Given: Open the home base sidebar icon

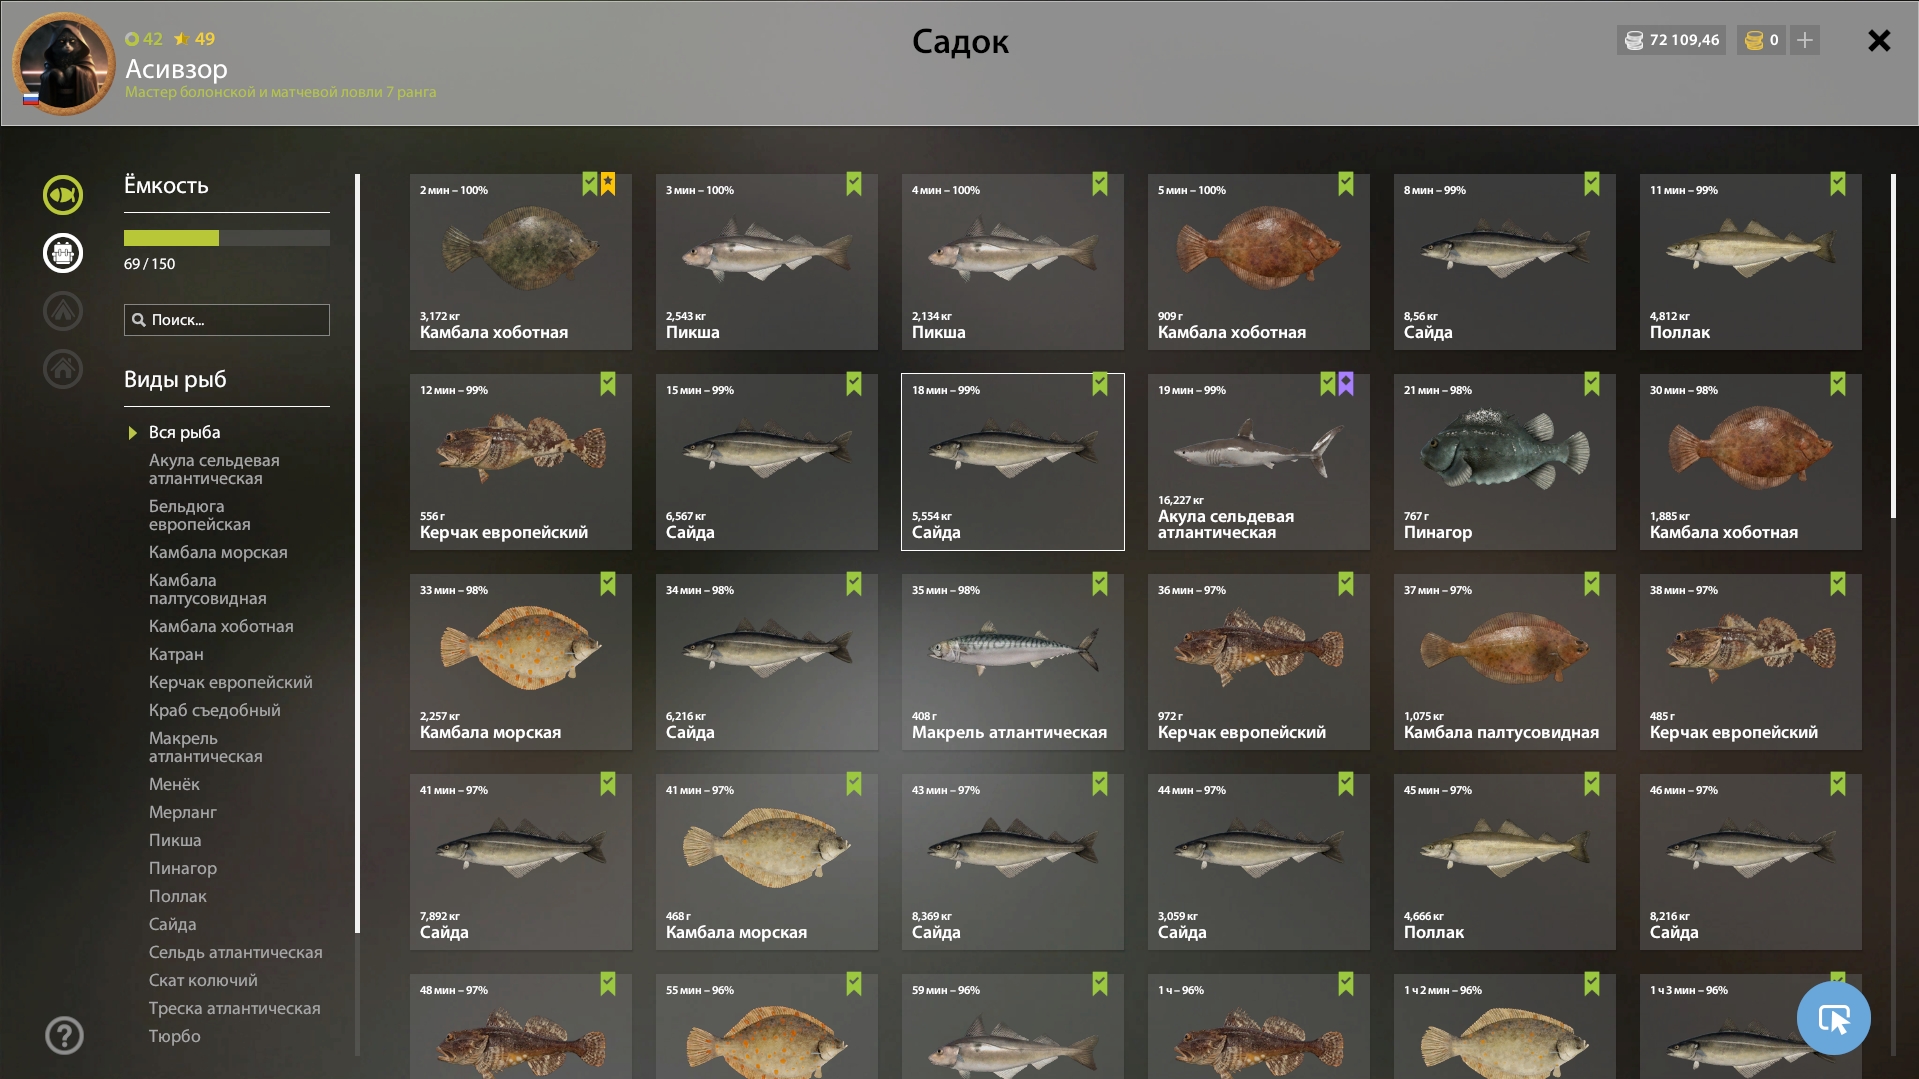Looking at the screenshot, I should coord(62,369).
